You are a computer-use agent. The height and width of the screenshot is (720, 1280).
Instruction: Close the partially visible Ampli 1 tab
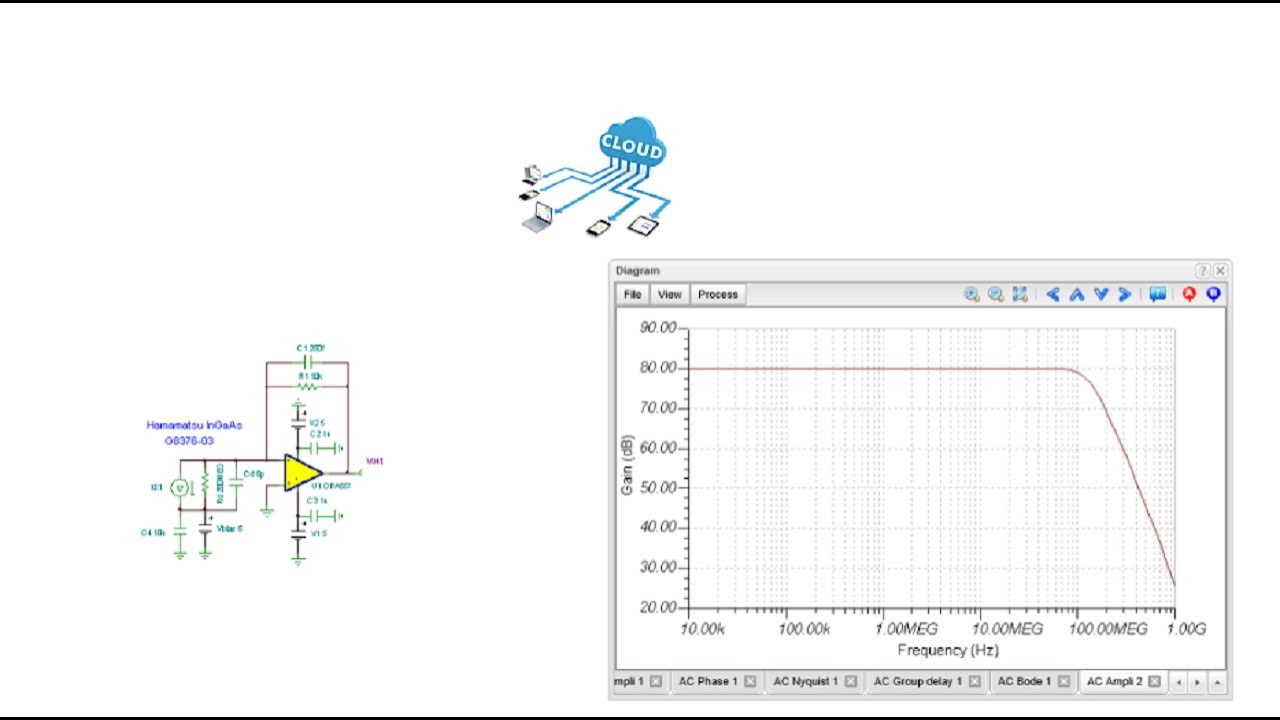coord(656,682)
